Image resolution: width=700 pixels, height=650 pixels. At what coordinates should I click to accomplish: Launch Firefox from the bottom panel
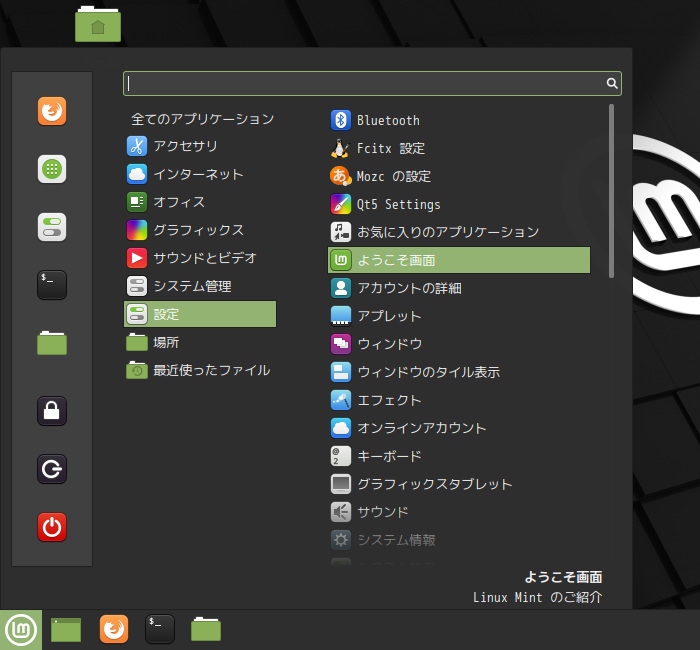click(x=114, y=629)
